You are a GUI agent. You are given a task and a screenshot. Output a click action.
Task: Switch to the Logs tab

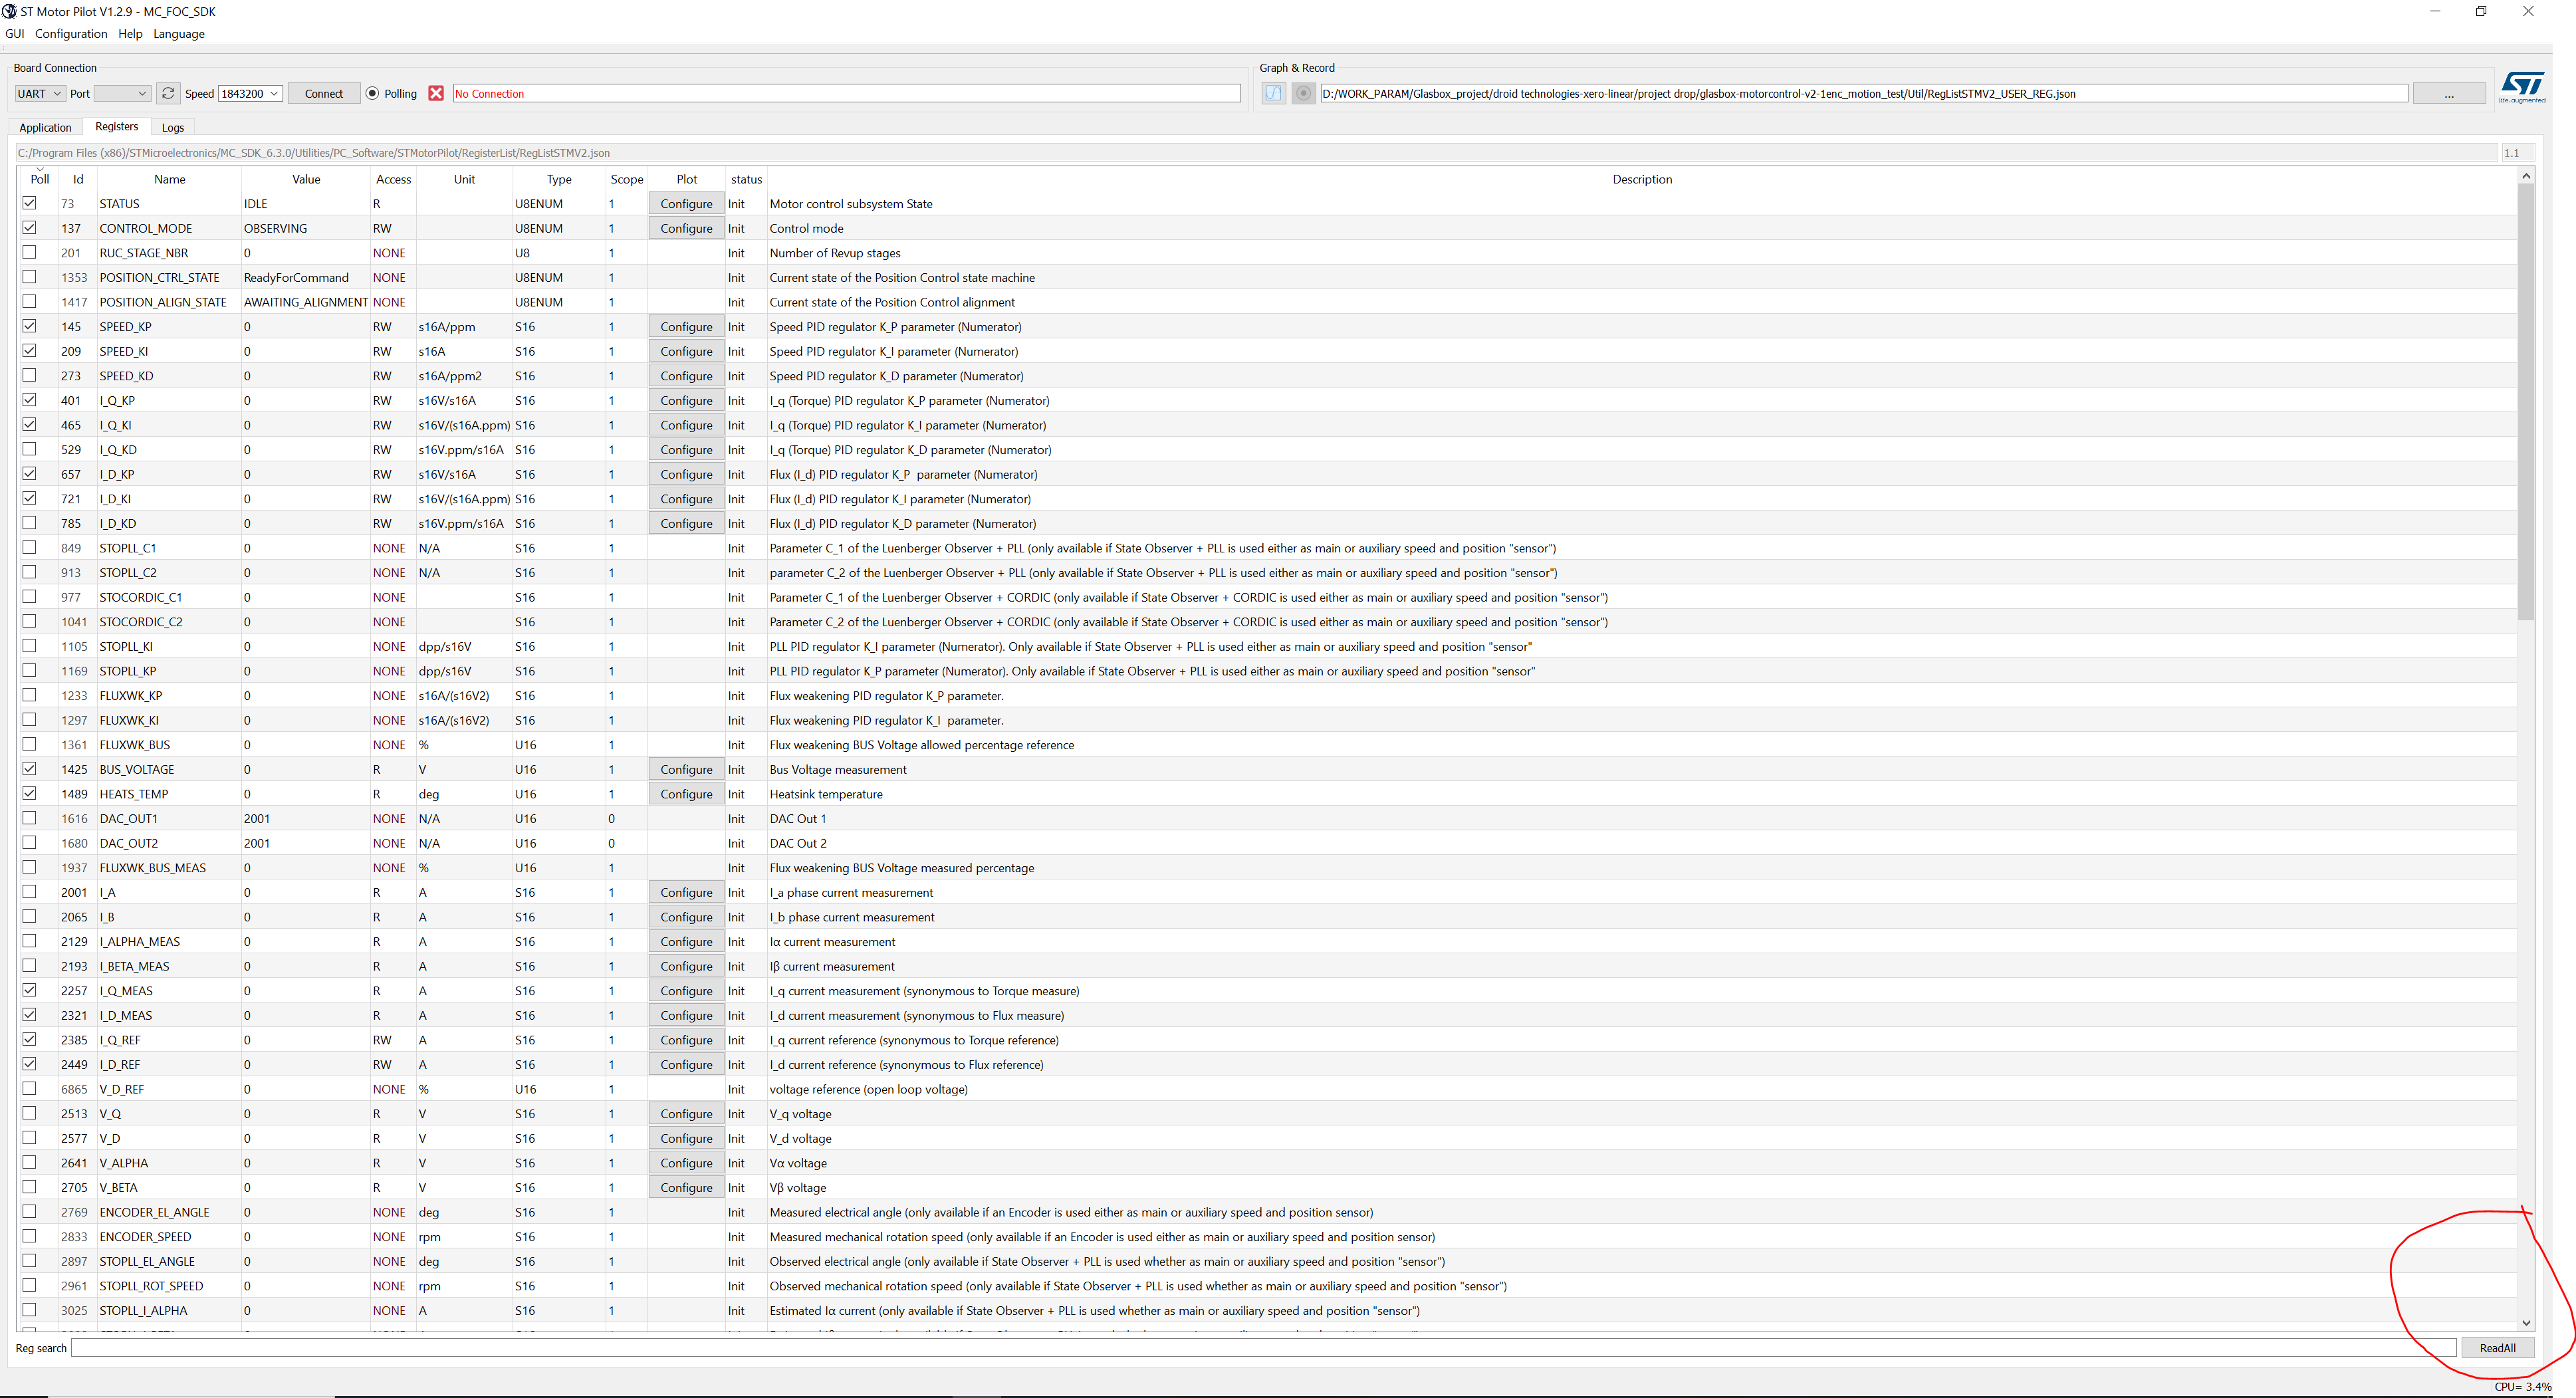[x=172, y=127]
